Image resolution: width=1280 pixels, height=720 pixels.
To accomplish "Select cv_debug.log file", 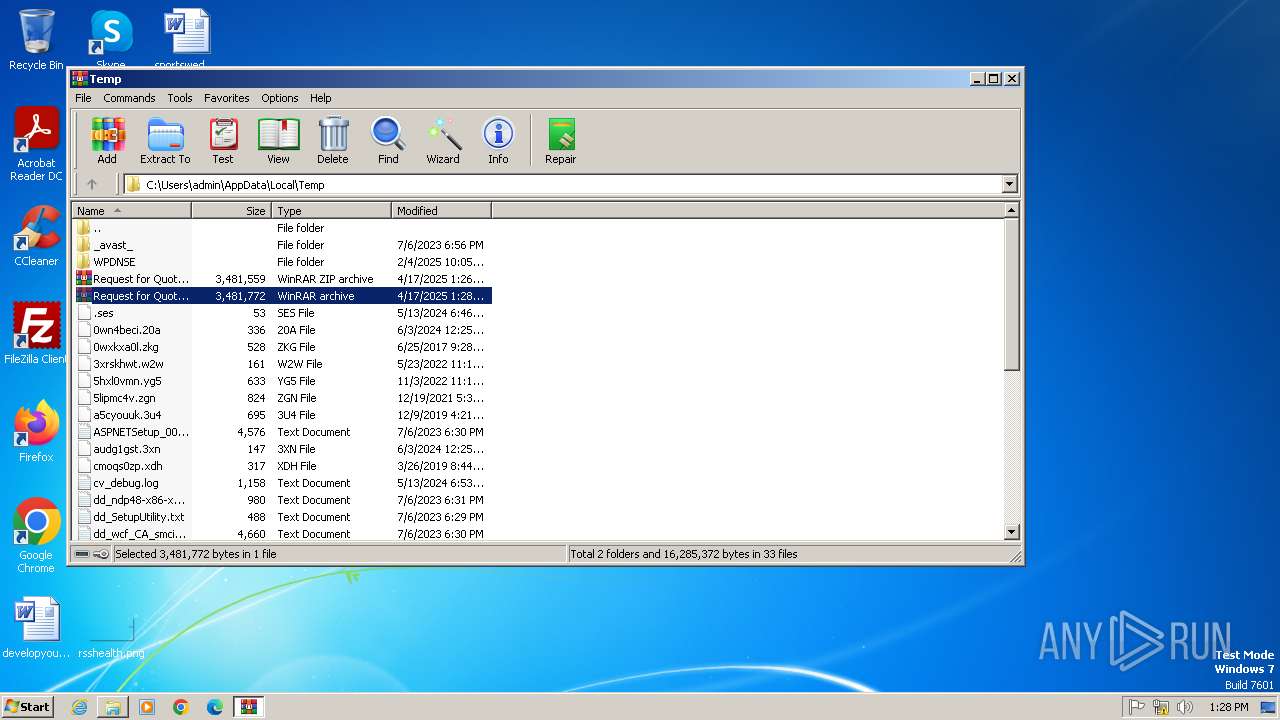I will tap(282, 483).
